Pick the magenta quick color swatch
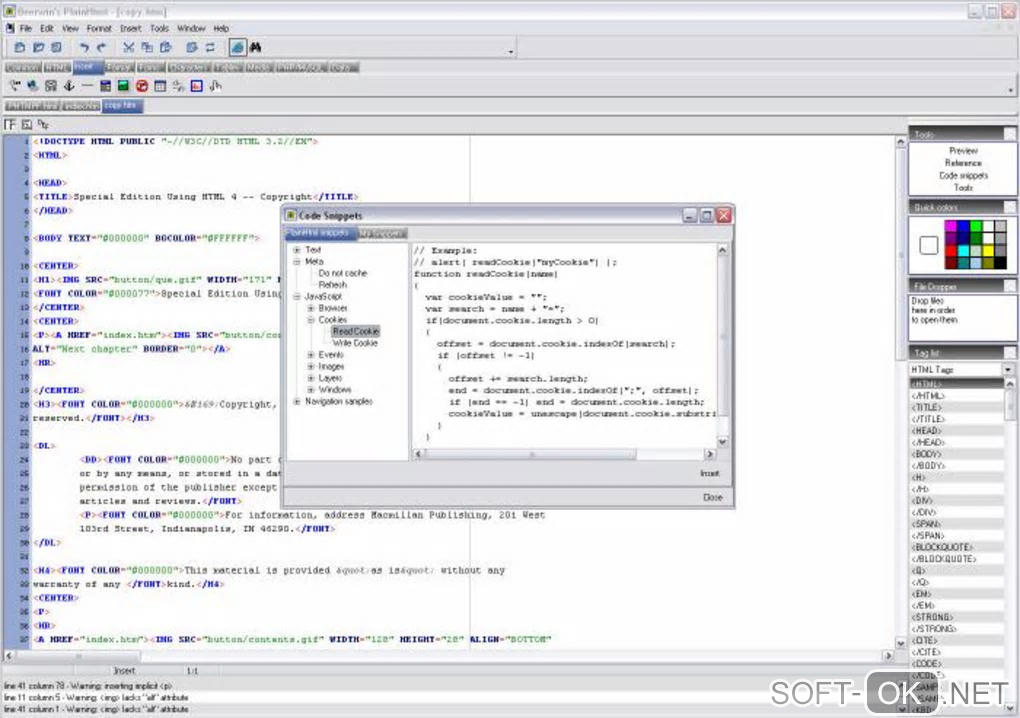The width and height of the screenshot is (1020, 718). [x=951, y=226]
